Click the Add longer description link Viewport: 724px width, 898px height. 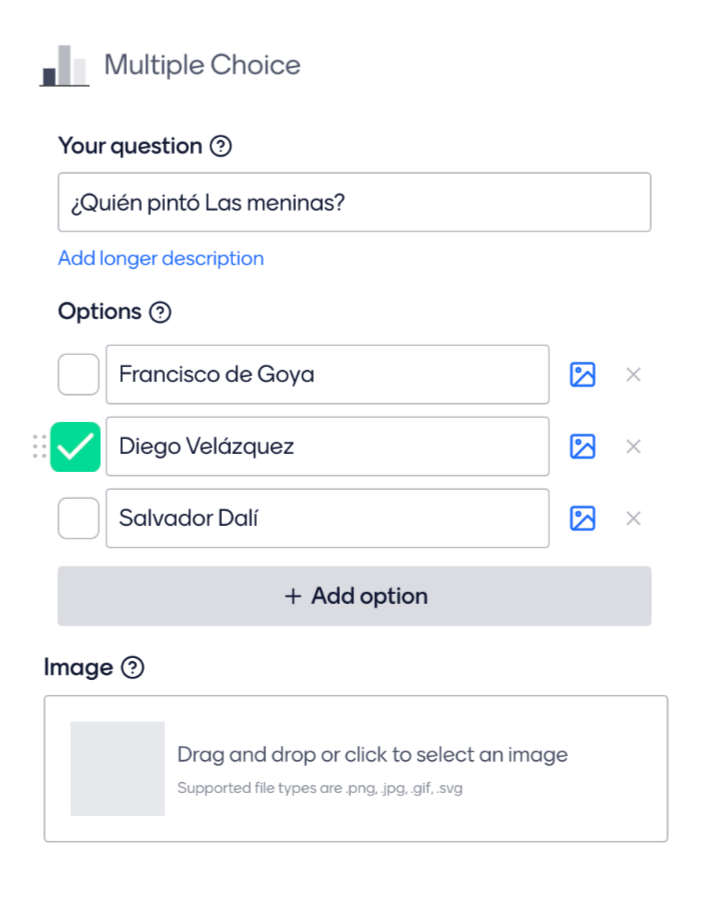pos(161,258)
